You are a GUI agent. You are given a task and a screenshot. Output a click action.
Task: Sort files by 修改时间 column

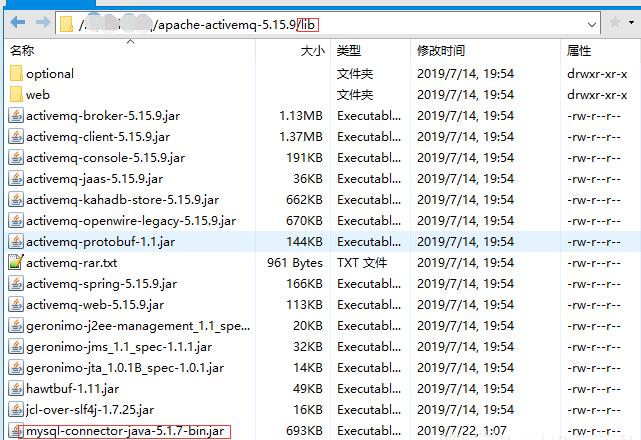tap(441, 49)
